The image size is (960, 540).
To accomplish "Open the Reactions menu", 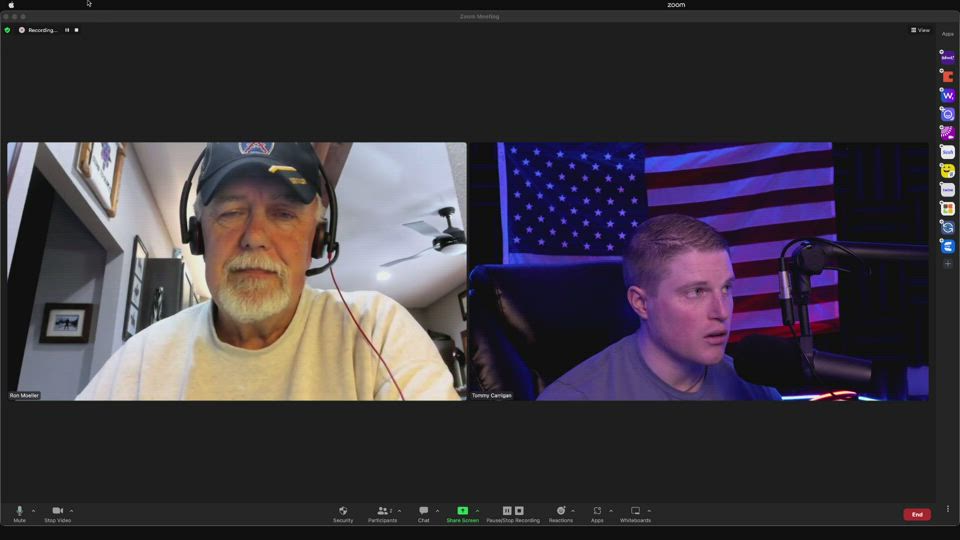I will 561,512.
